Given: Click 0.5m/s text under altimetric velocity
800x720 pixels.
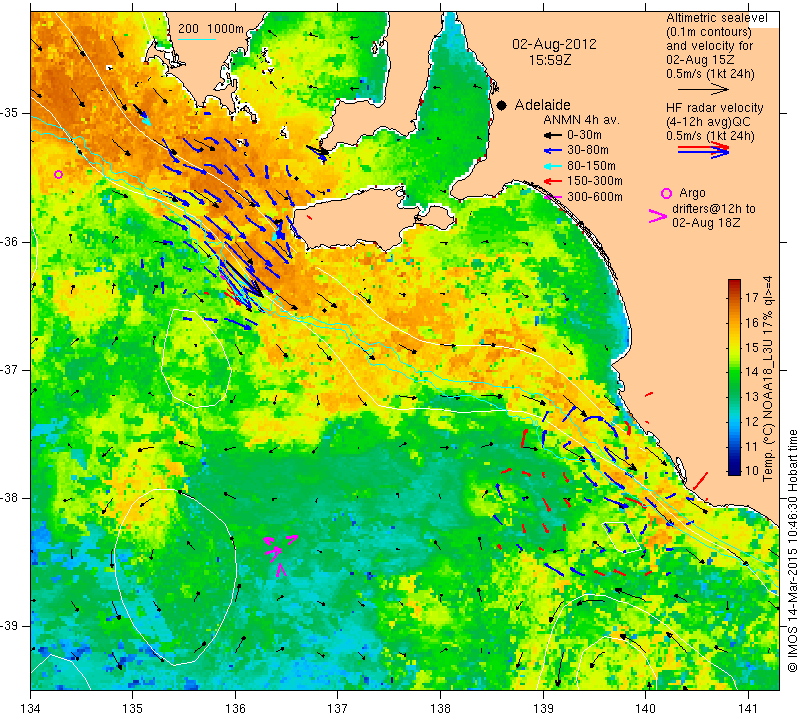Looking at the screenshot, I should (x=710, y=74).
